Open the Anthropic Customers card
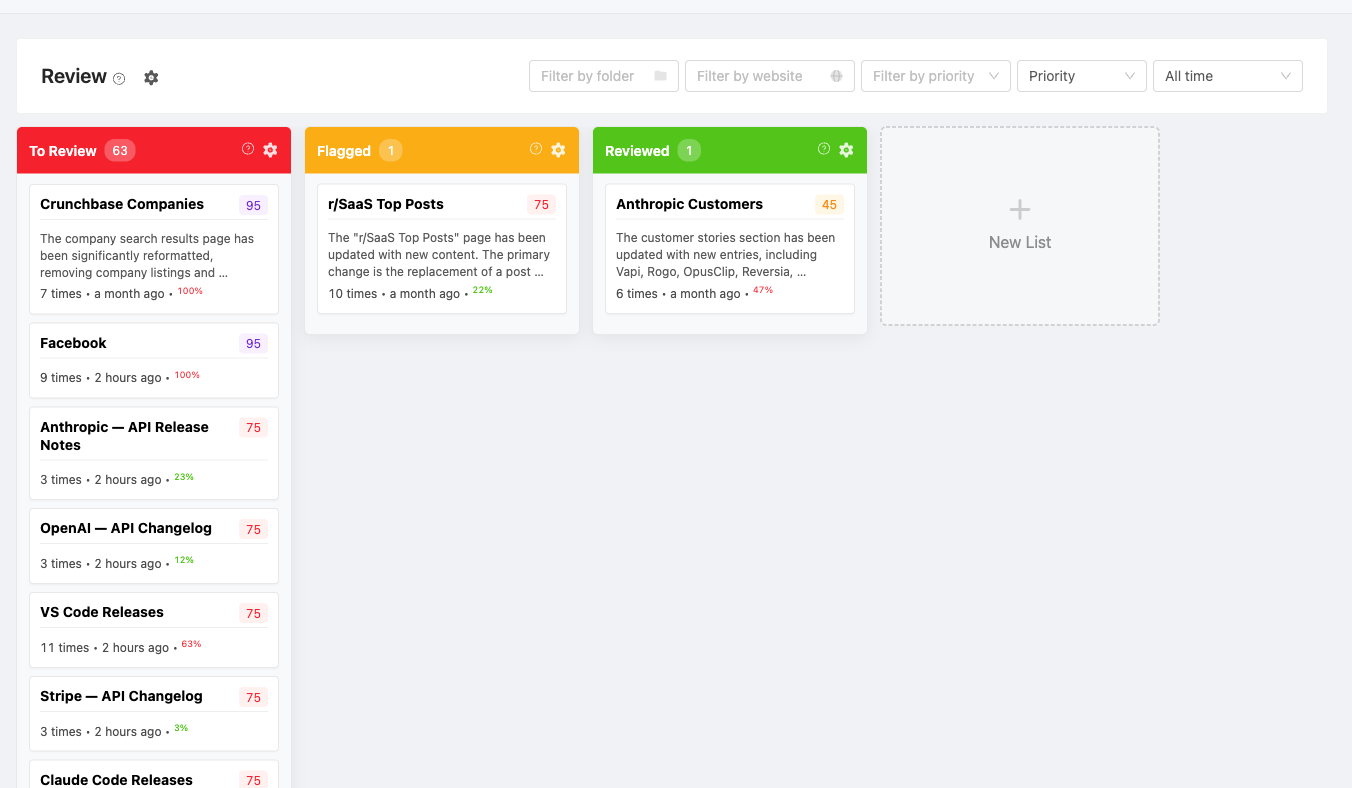Image resolution: width=1352 pixels, height=788 pixels. tap(730, 249)
